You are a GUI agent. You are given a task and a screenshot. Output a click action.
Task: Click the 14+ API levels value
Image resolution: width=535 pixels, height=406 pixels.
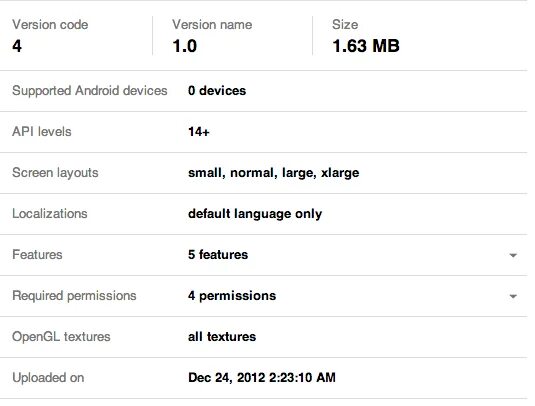point(199,132)
